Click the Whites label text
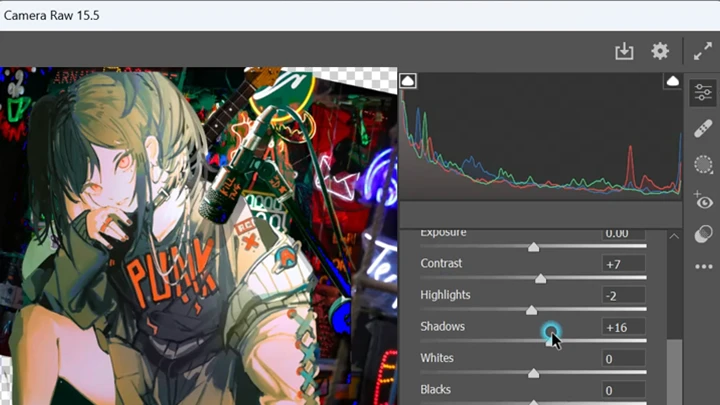This screenshot has width=720, height=405. (x=437, y=358)
